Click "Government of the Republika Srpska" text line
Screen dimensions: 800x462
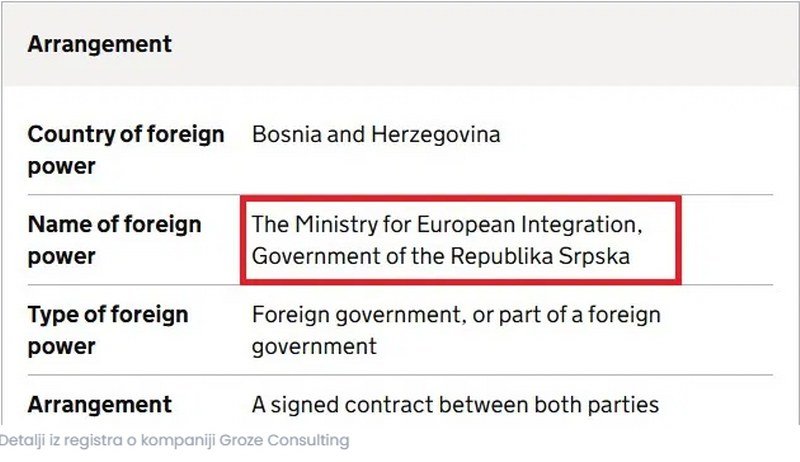click(441, 256)
